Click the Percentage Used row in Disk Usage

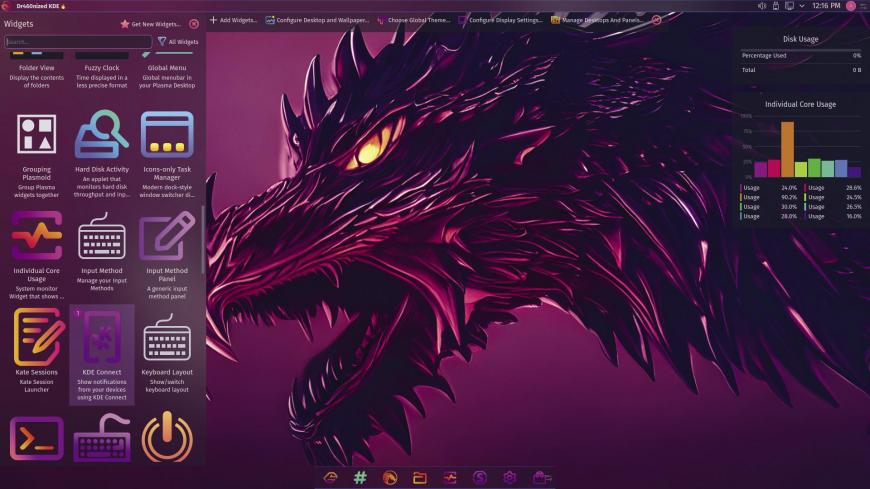(x=801, y=56)
